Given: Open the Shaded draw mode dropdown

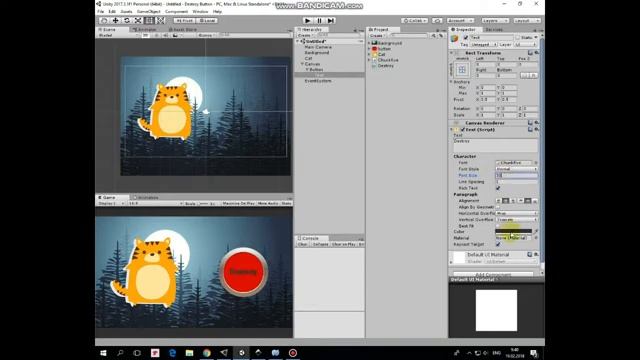Looking at the screenshot, I should (118, 36).
